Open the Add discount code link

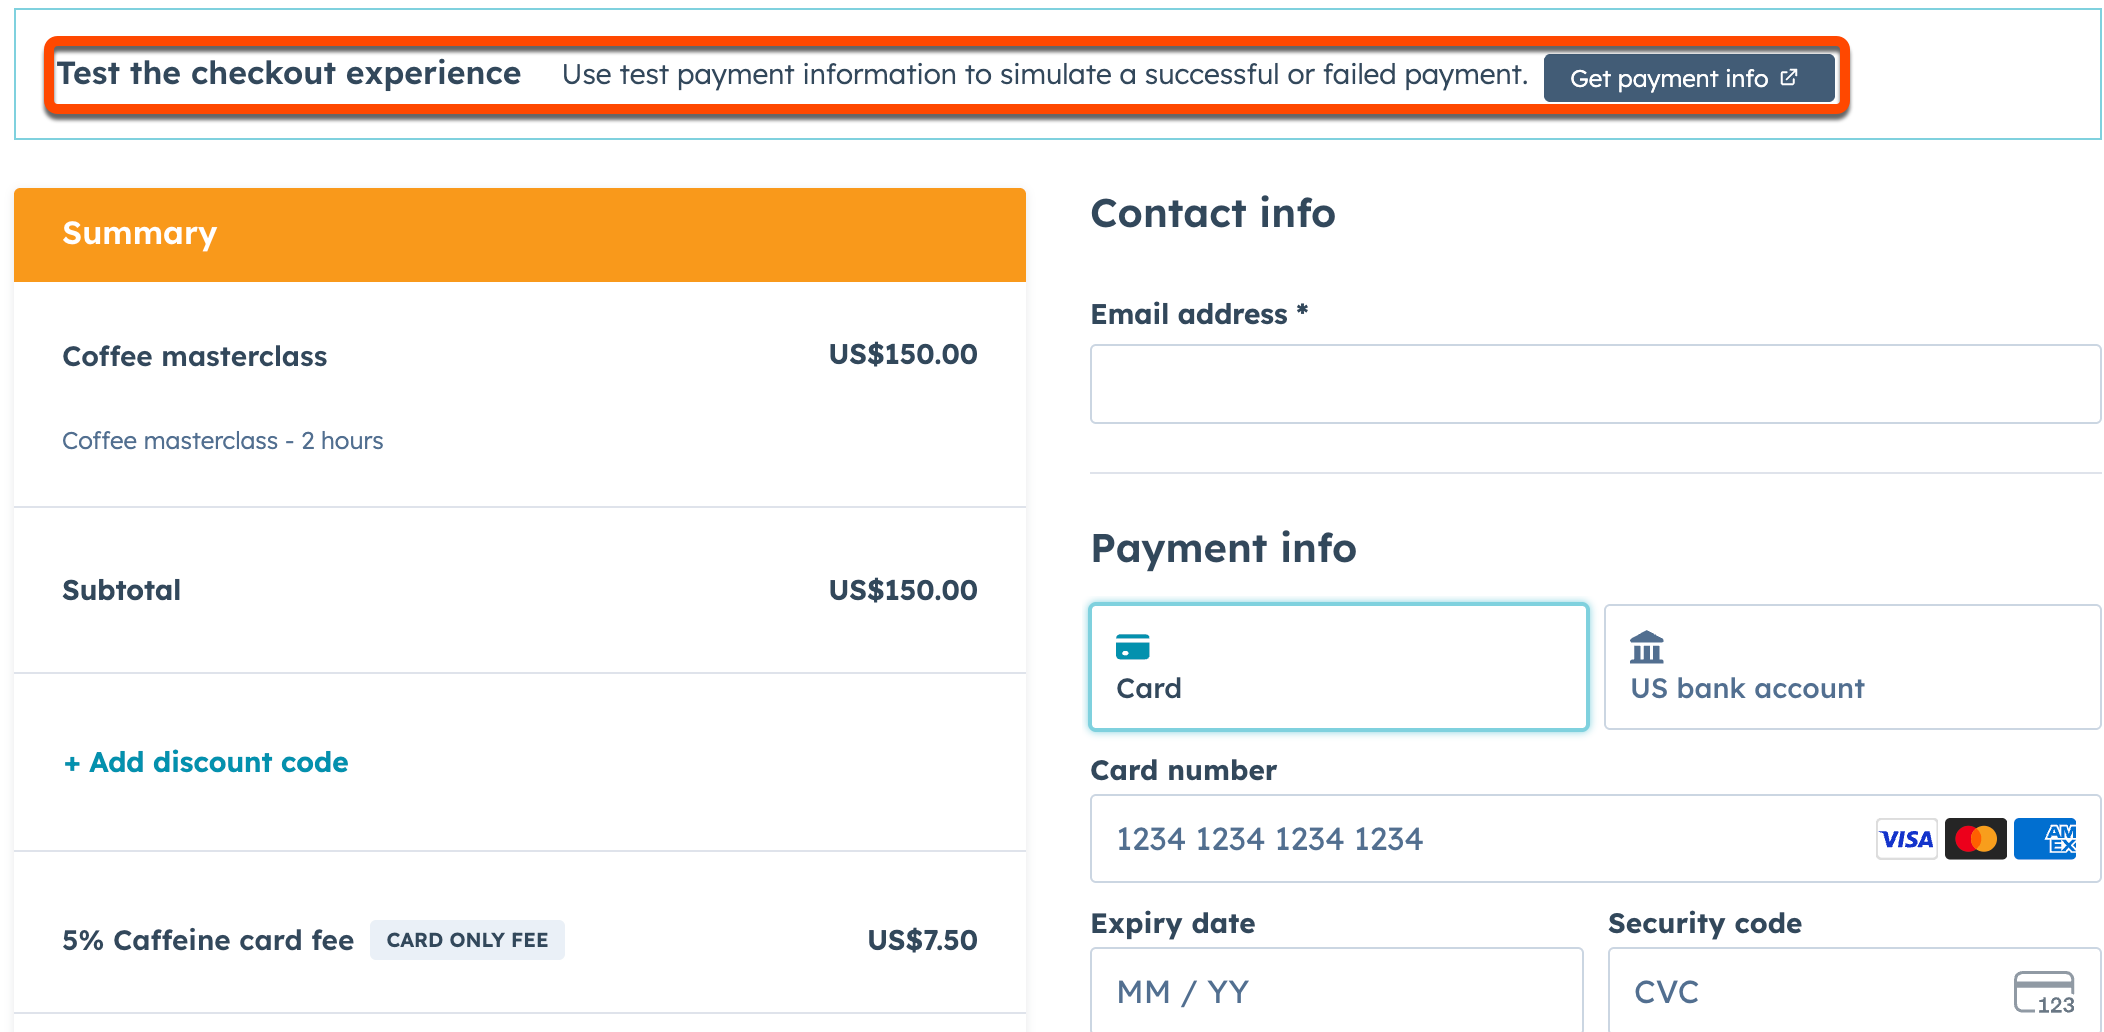coord(206,762)
